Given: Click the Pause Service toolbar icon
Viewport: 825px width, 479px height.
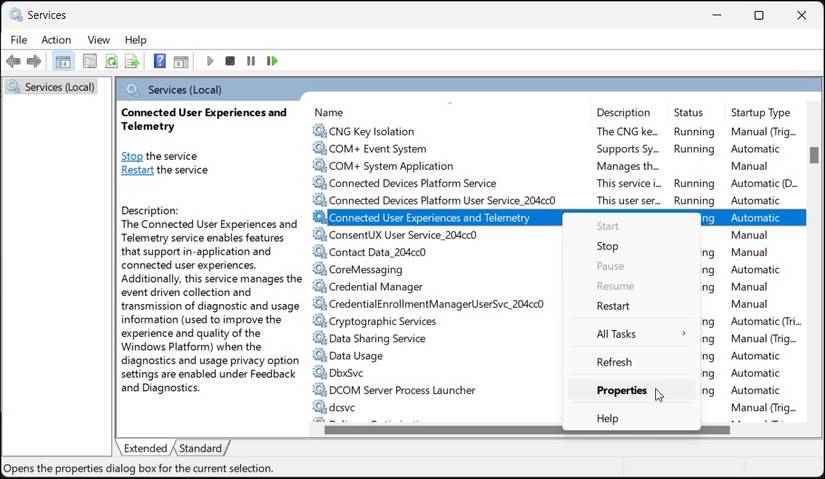Looking at the screenshot, I should (251, 61).
